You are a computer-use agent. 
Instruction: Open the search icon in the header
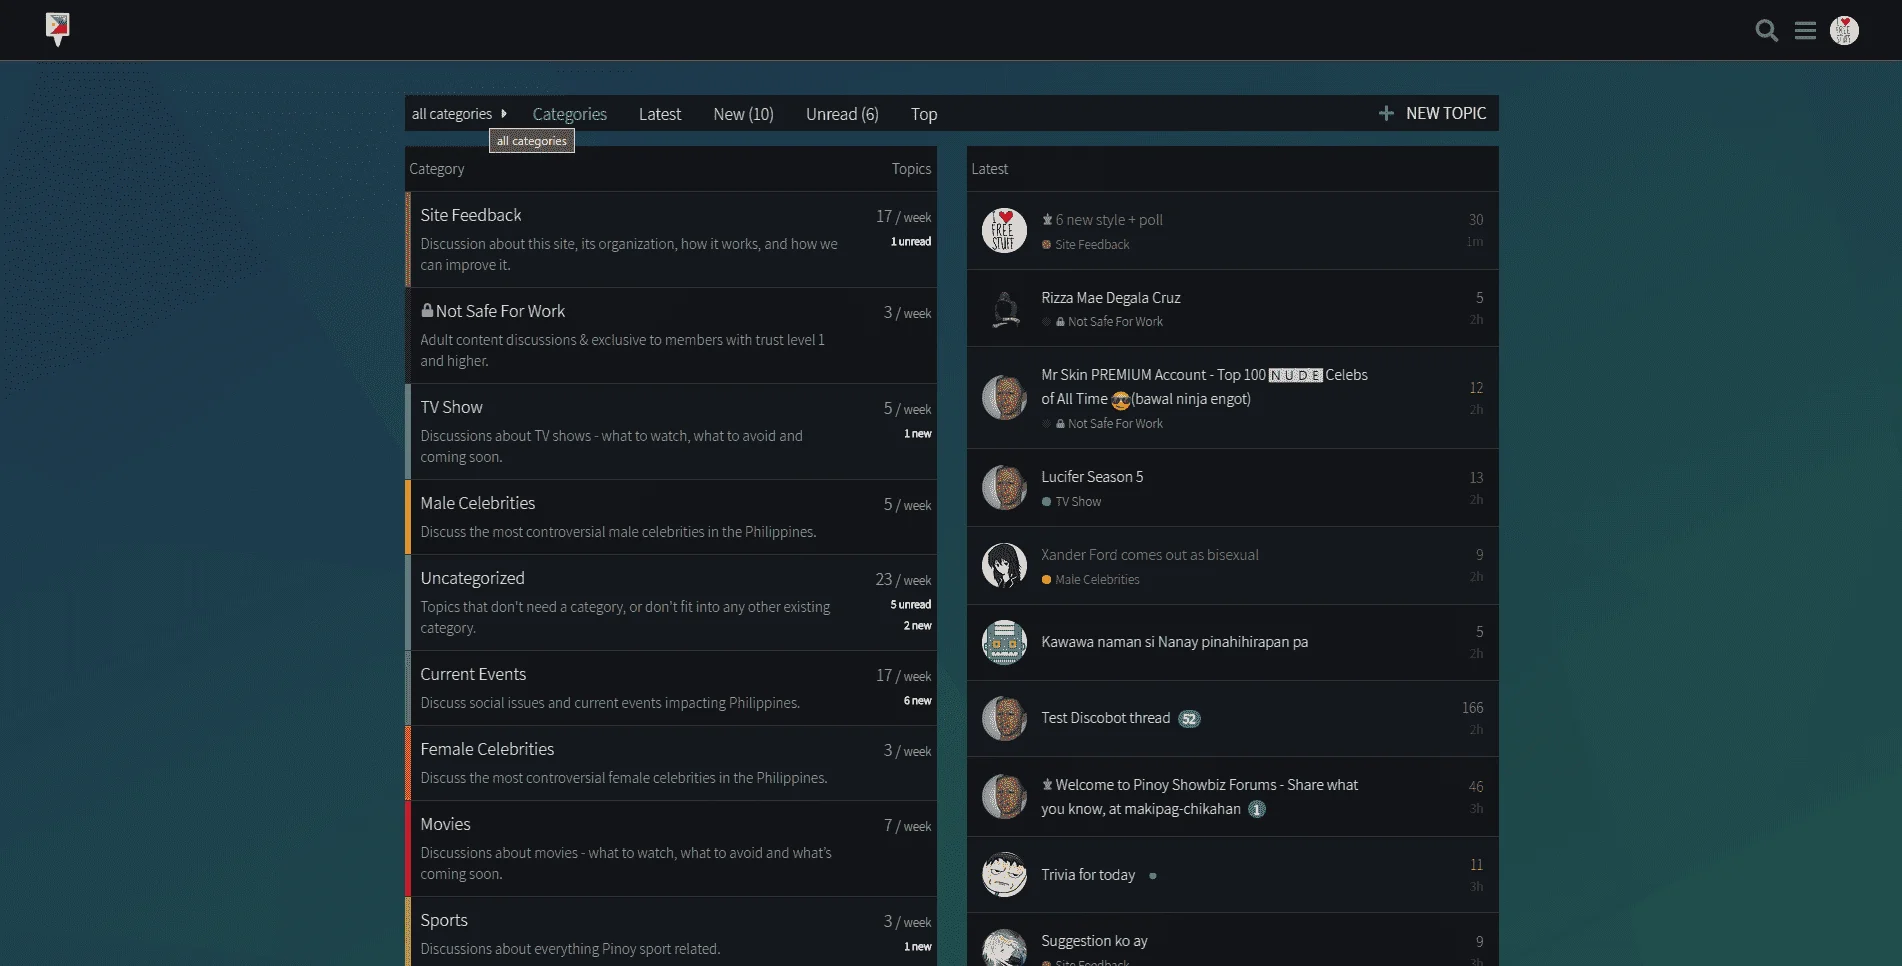pos(1767,31)
